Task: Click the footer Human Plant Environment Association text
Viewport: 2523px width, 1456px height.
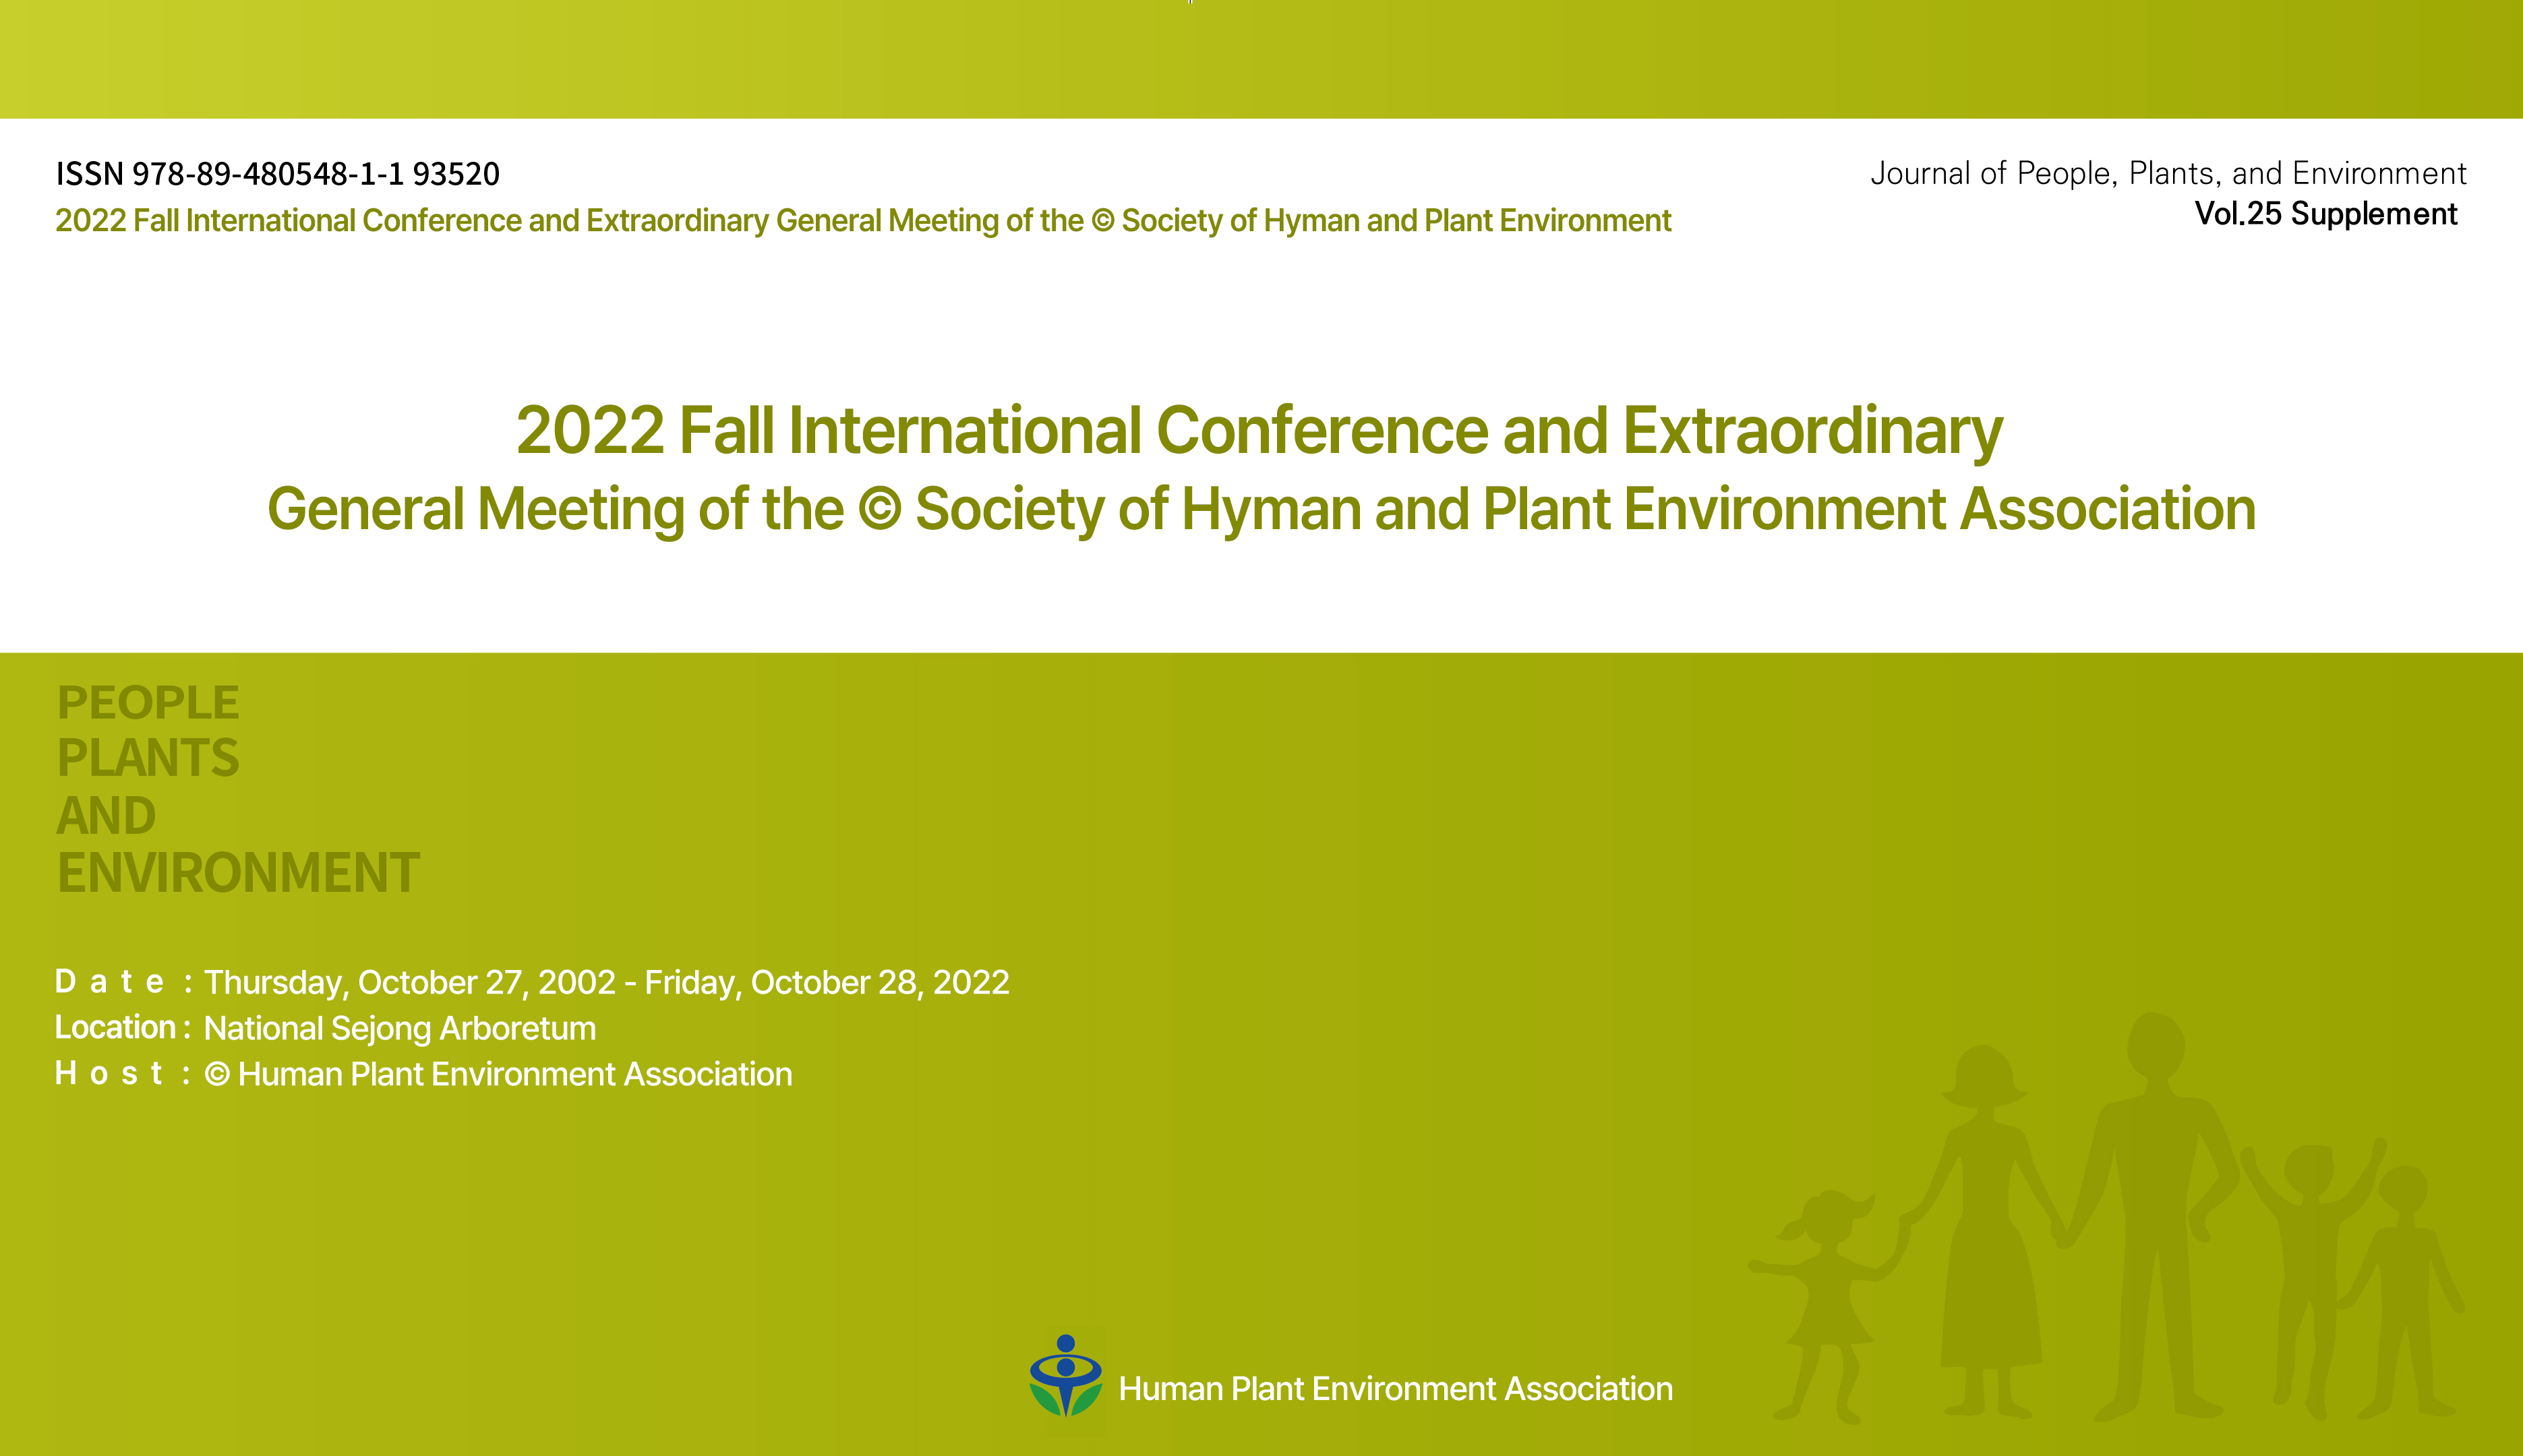Action: [1395, 1389]
